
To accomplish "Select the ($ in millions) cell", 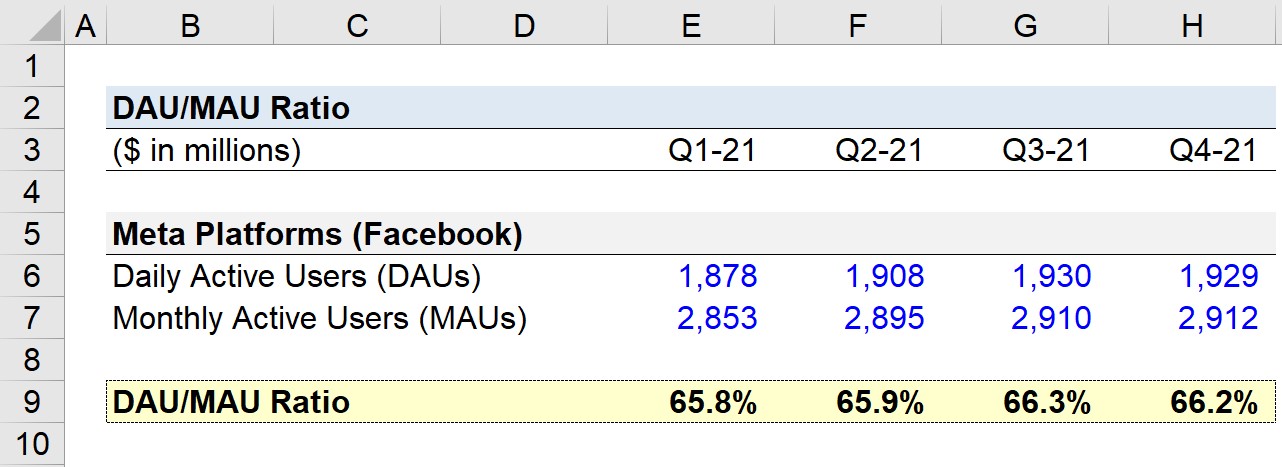I will [207, 151].
